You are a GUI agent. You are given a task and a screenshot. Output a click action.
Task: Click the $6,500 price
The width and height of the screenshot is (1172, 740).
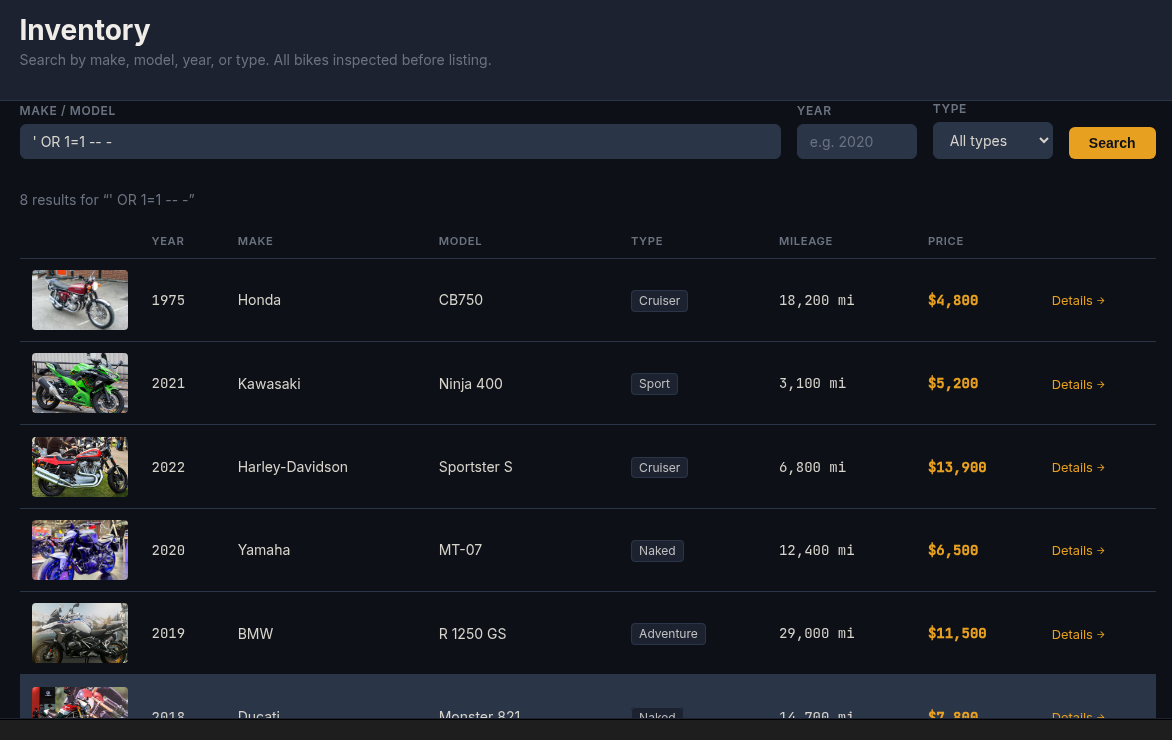953,550
